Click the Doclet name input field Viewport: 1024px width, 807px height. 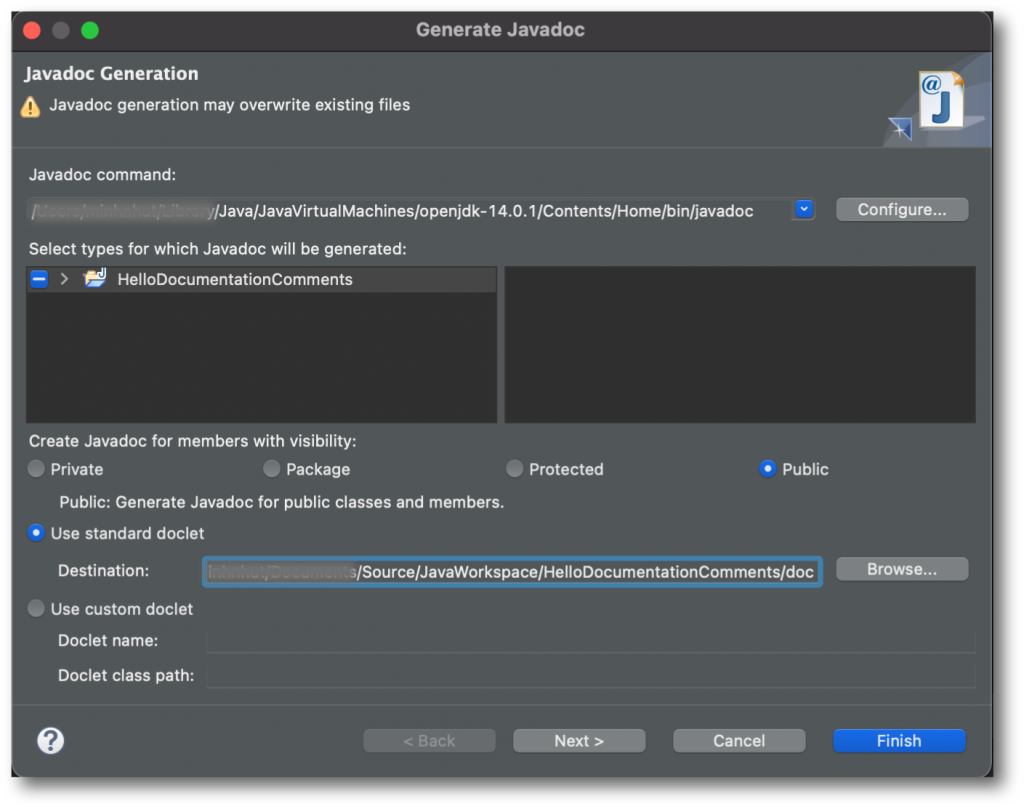pyautogui.click(x=590, y=641)
